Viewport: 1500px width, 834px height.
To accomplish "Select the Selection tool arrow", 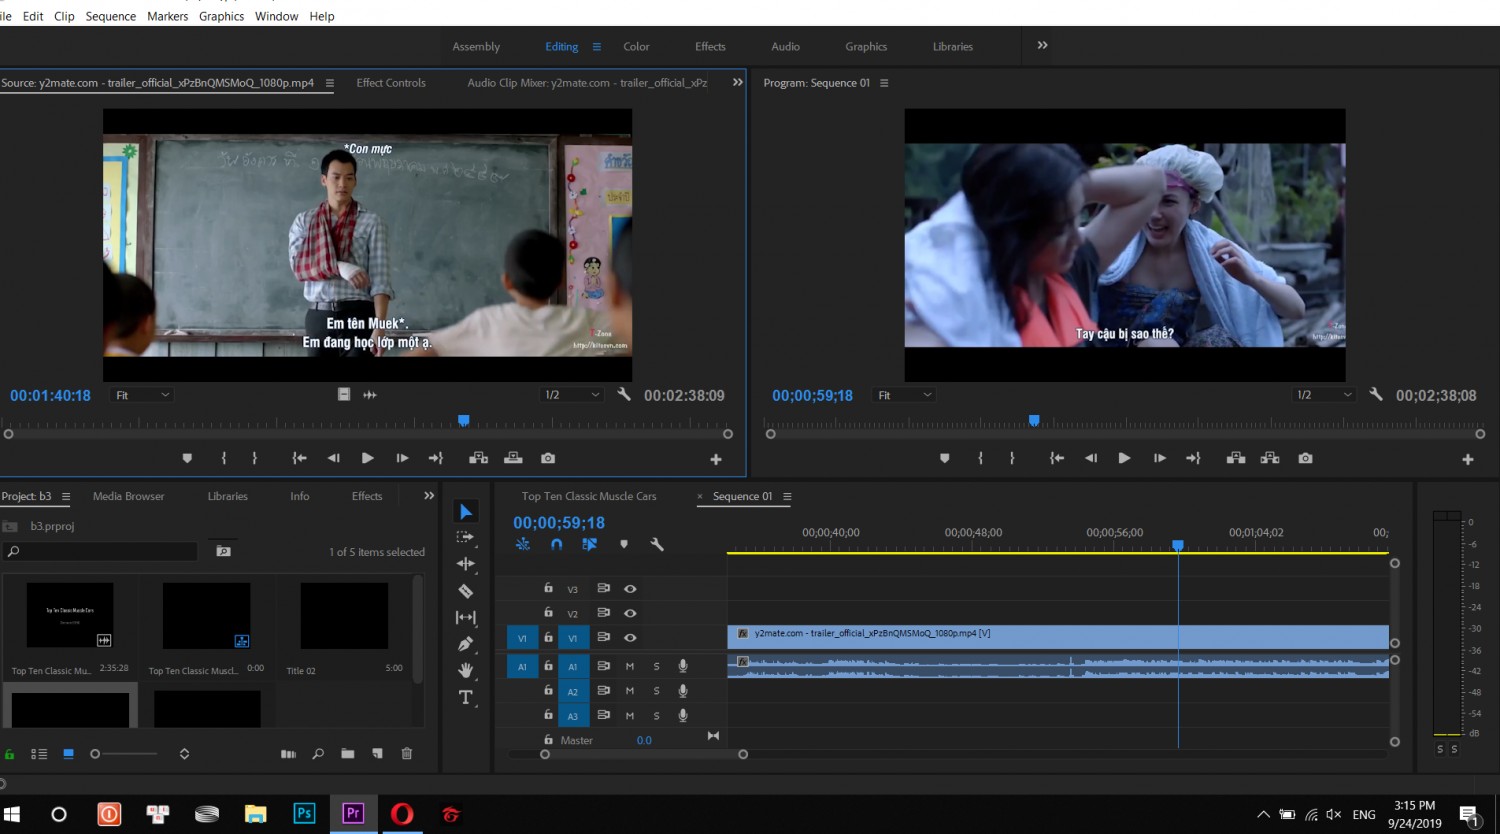I will (x=465, y=512).
